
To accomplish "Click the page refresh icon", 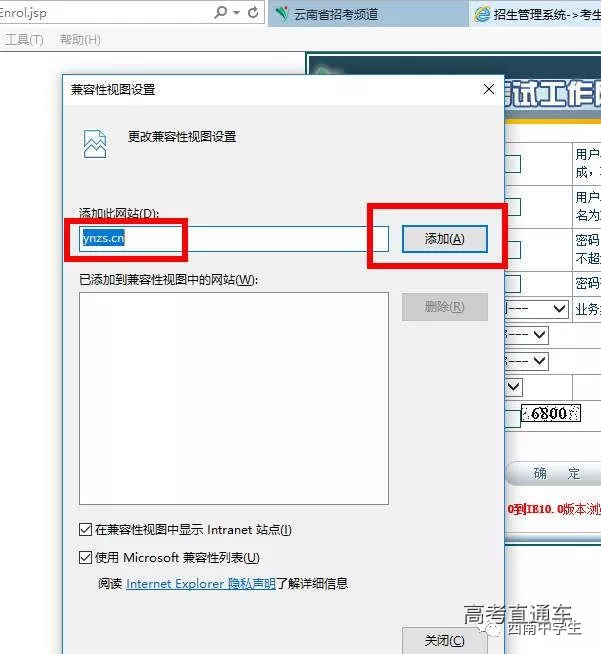I will click(253, 13).
